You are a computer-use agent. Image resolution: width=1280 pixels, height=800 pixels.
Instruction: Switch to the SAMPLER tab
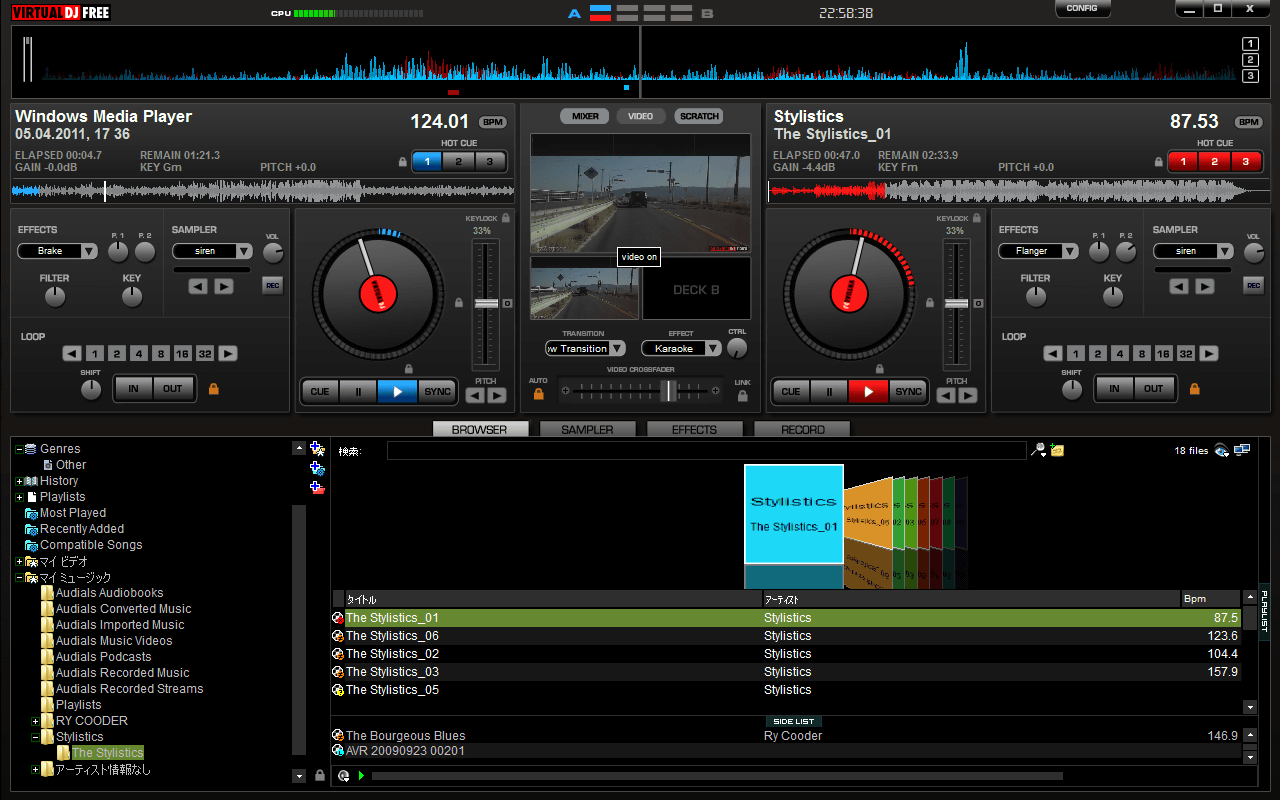[587, 429]
